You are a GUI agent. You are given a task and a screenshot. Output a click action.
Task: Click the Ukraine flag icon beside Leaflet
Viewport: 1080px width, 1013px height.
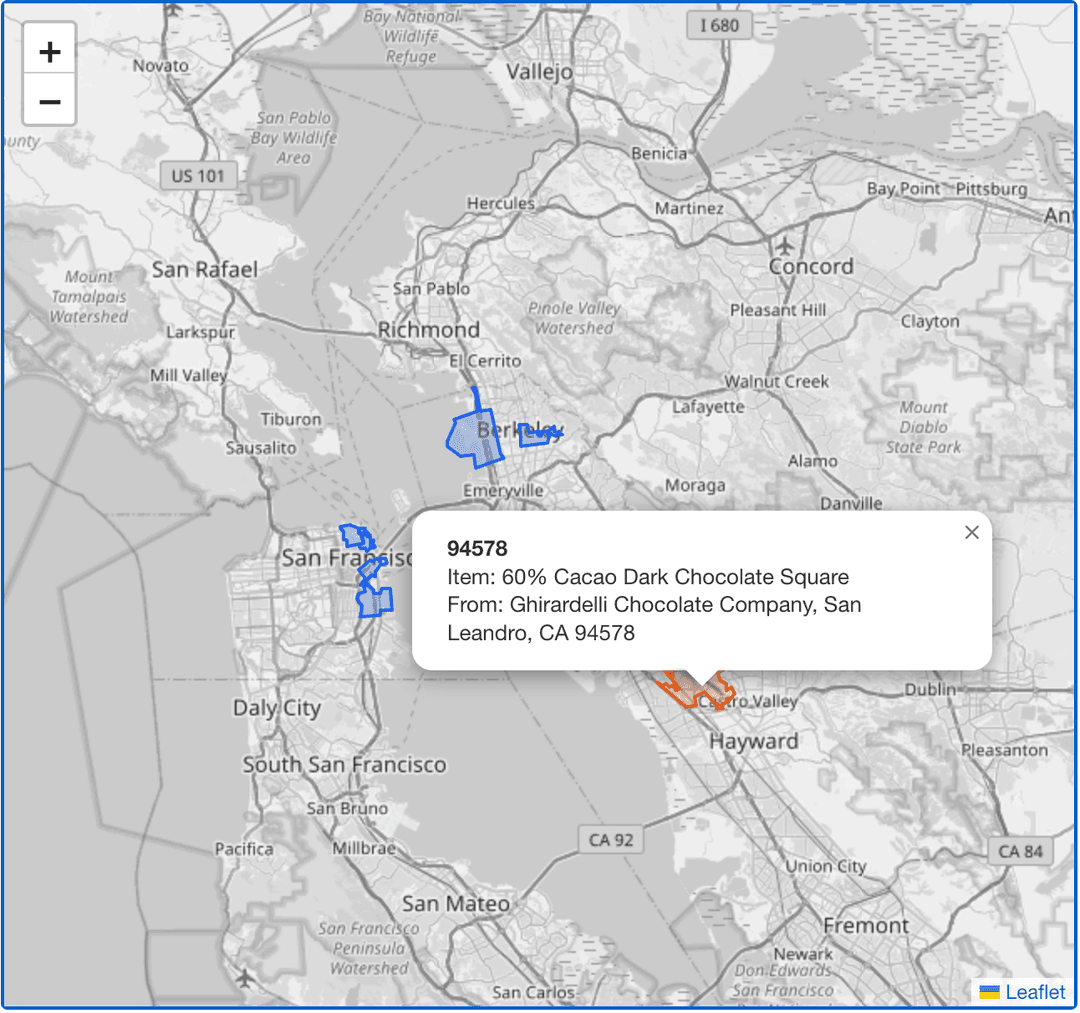pyautogui.click(x=990, y=992)
